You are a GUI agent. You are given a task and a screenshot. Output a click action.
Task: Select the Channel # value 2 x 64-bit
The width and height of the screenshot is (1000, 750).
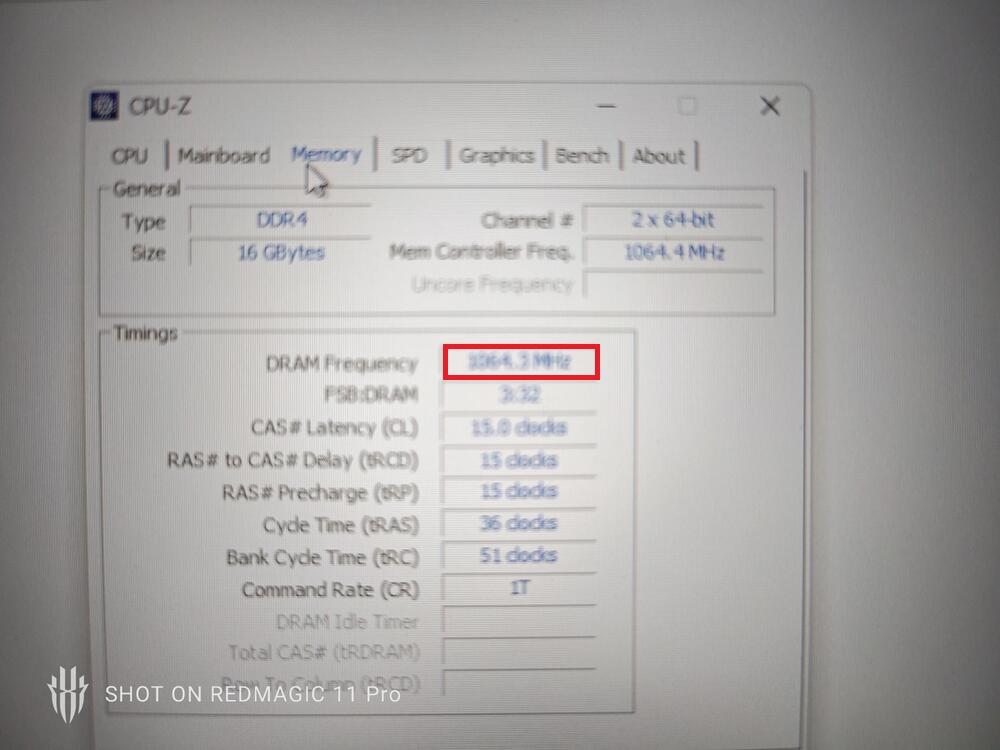click(673, 220)
